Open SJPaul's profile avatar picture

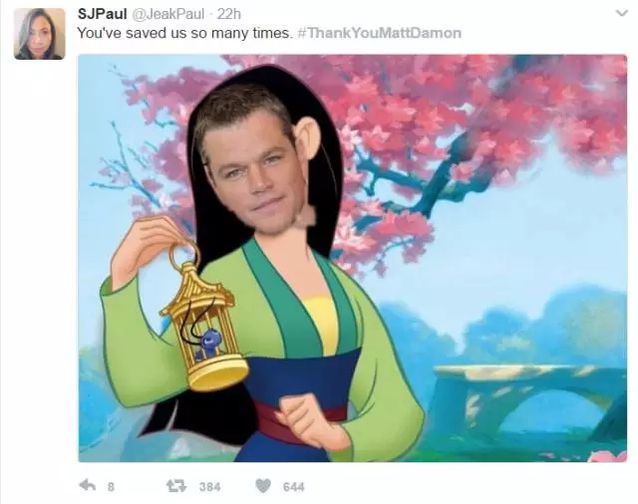tap(39, 34)
